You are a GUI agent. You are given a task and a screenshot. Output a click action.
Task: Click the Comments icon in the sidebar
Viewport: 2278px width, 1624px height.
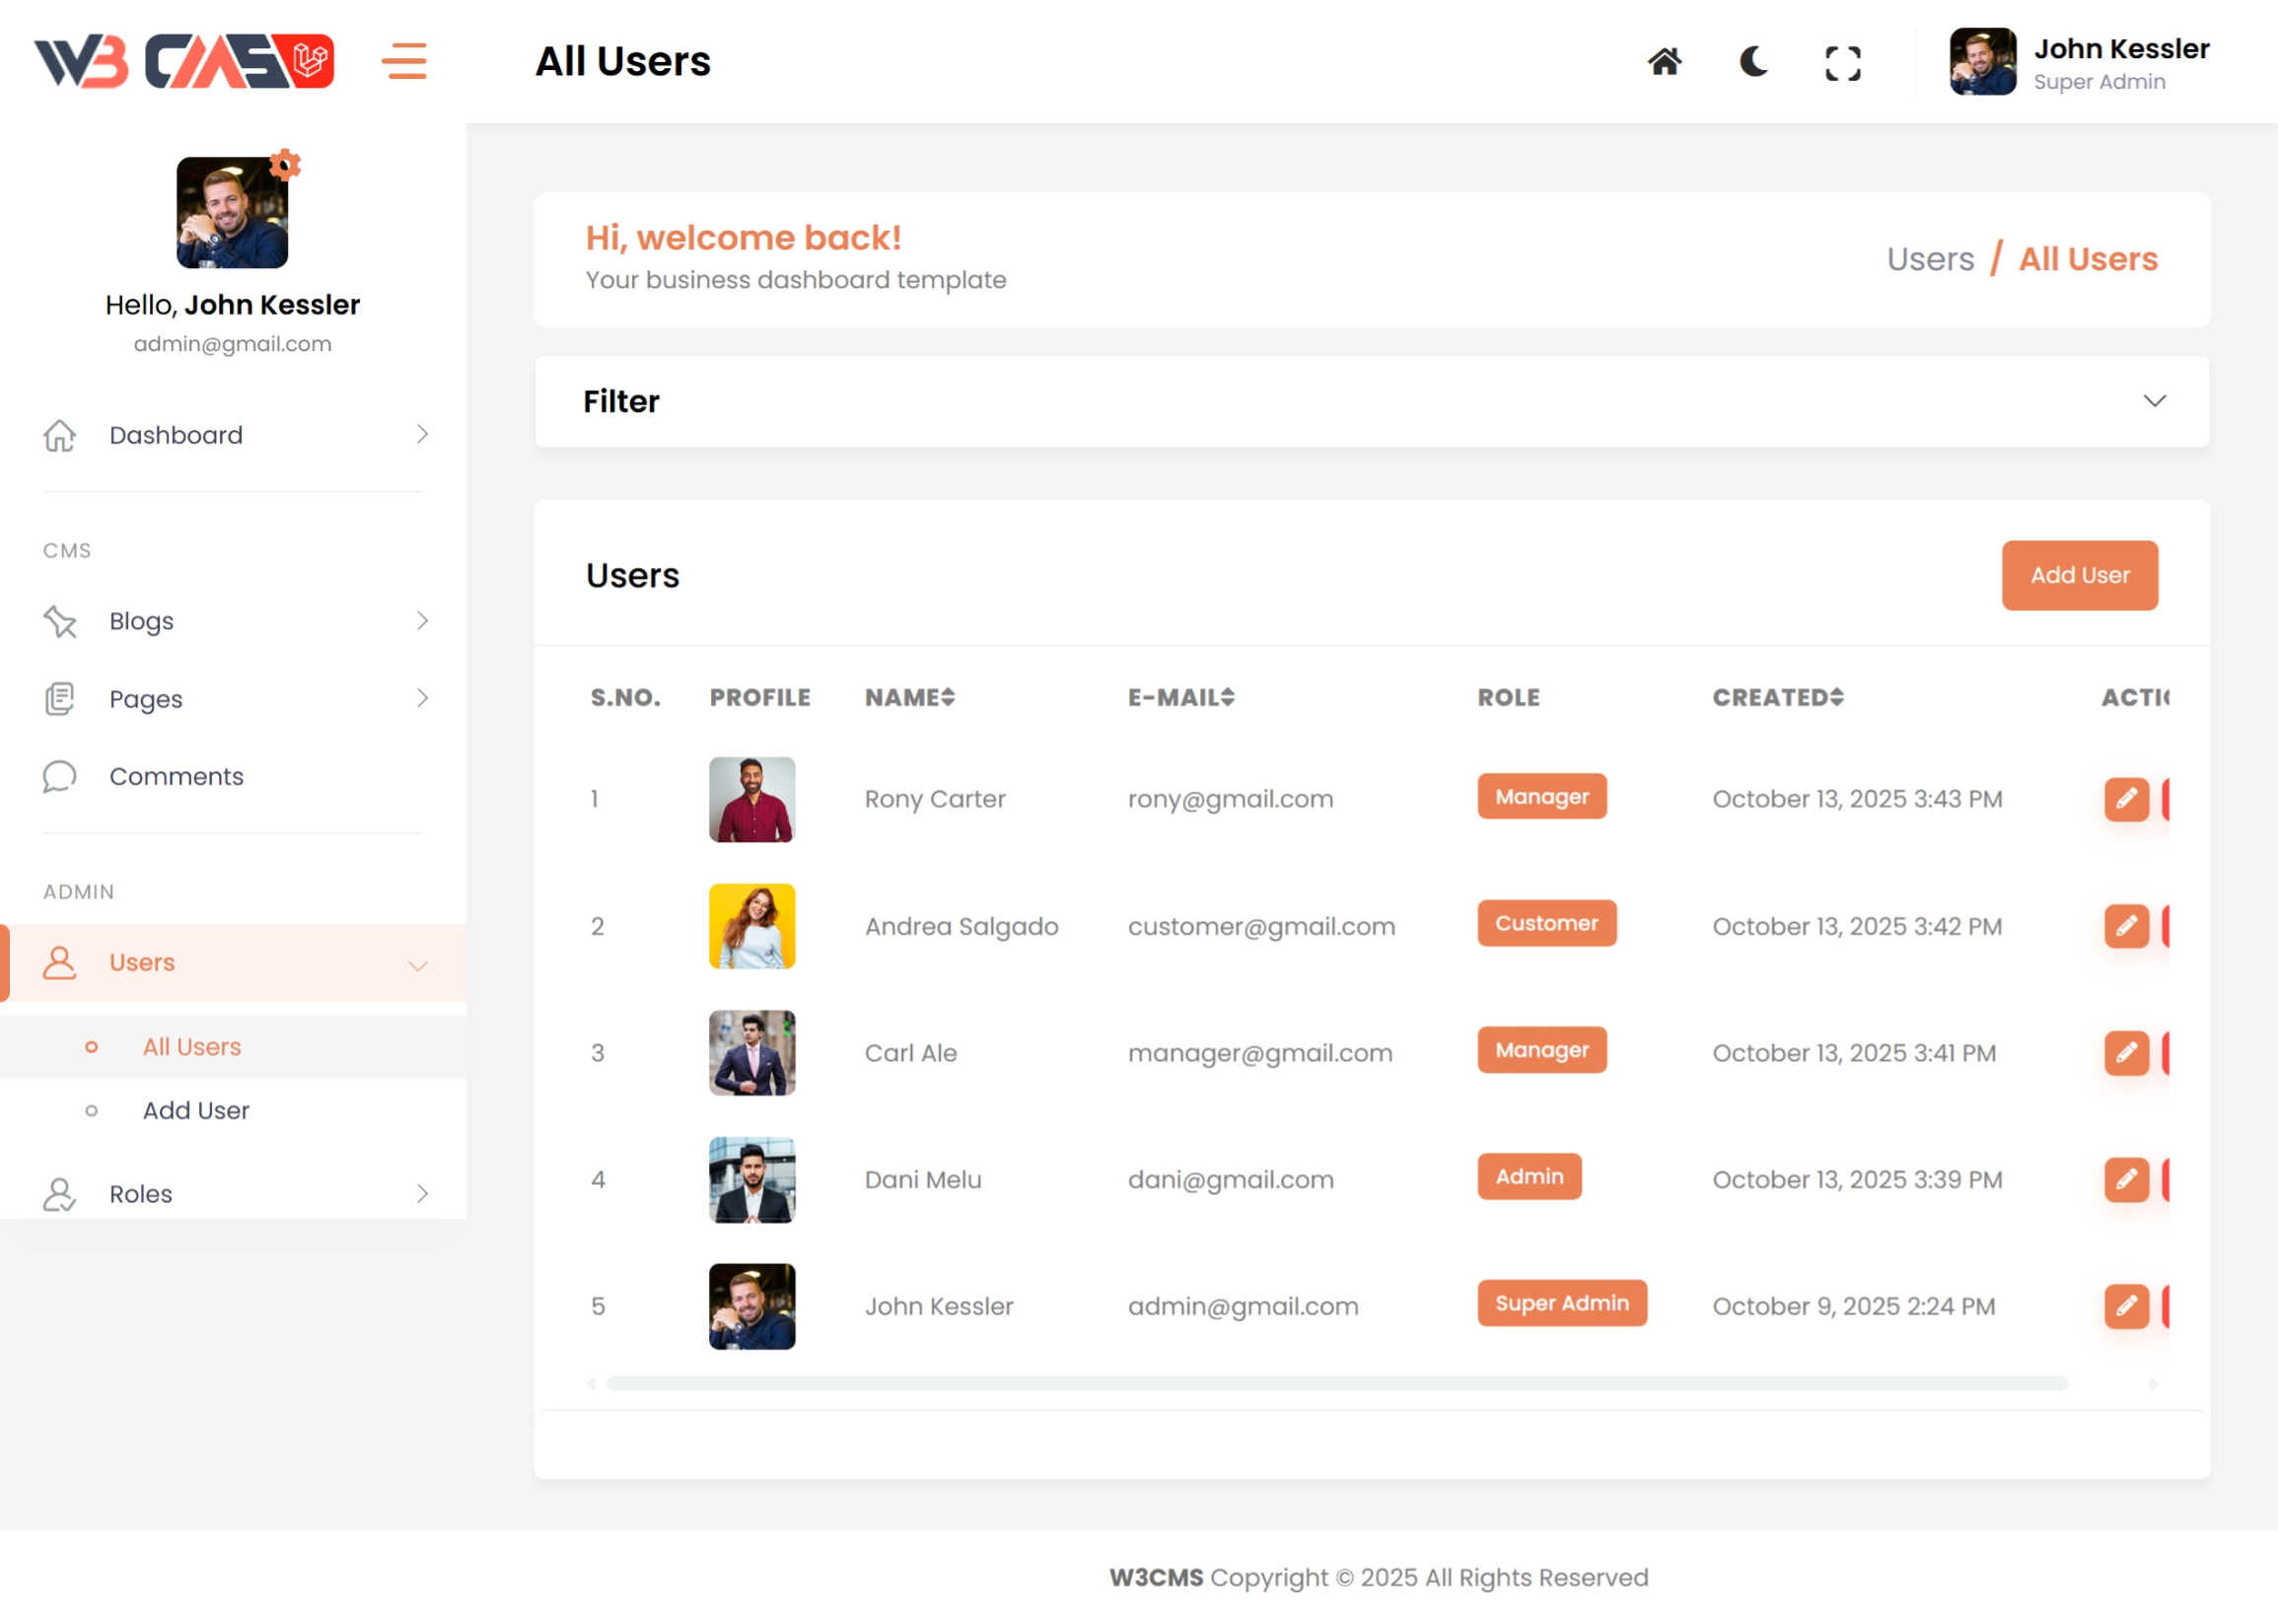click(60, 776)
